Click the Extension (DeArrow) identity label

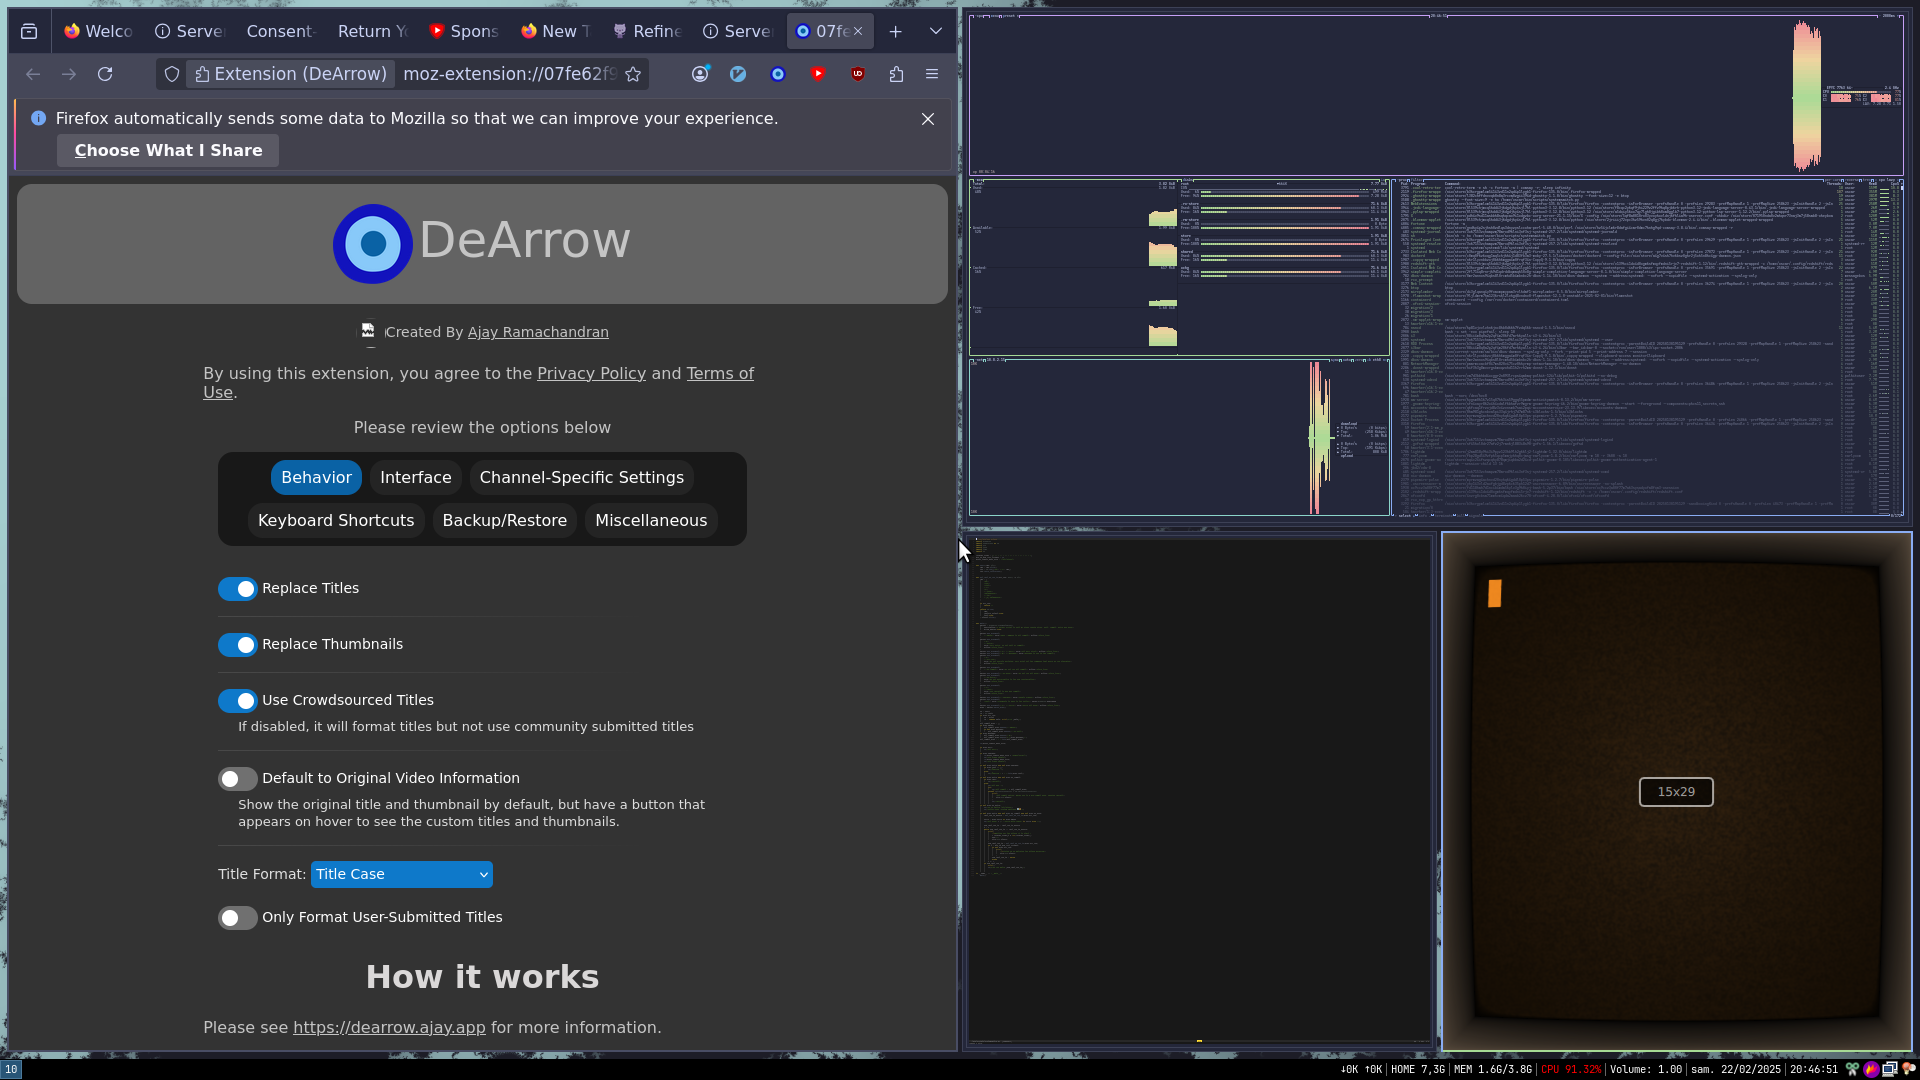click(290, 74)
